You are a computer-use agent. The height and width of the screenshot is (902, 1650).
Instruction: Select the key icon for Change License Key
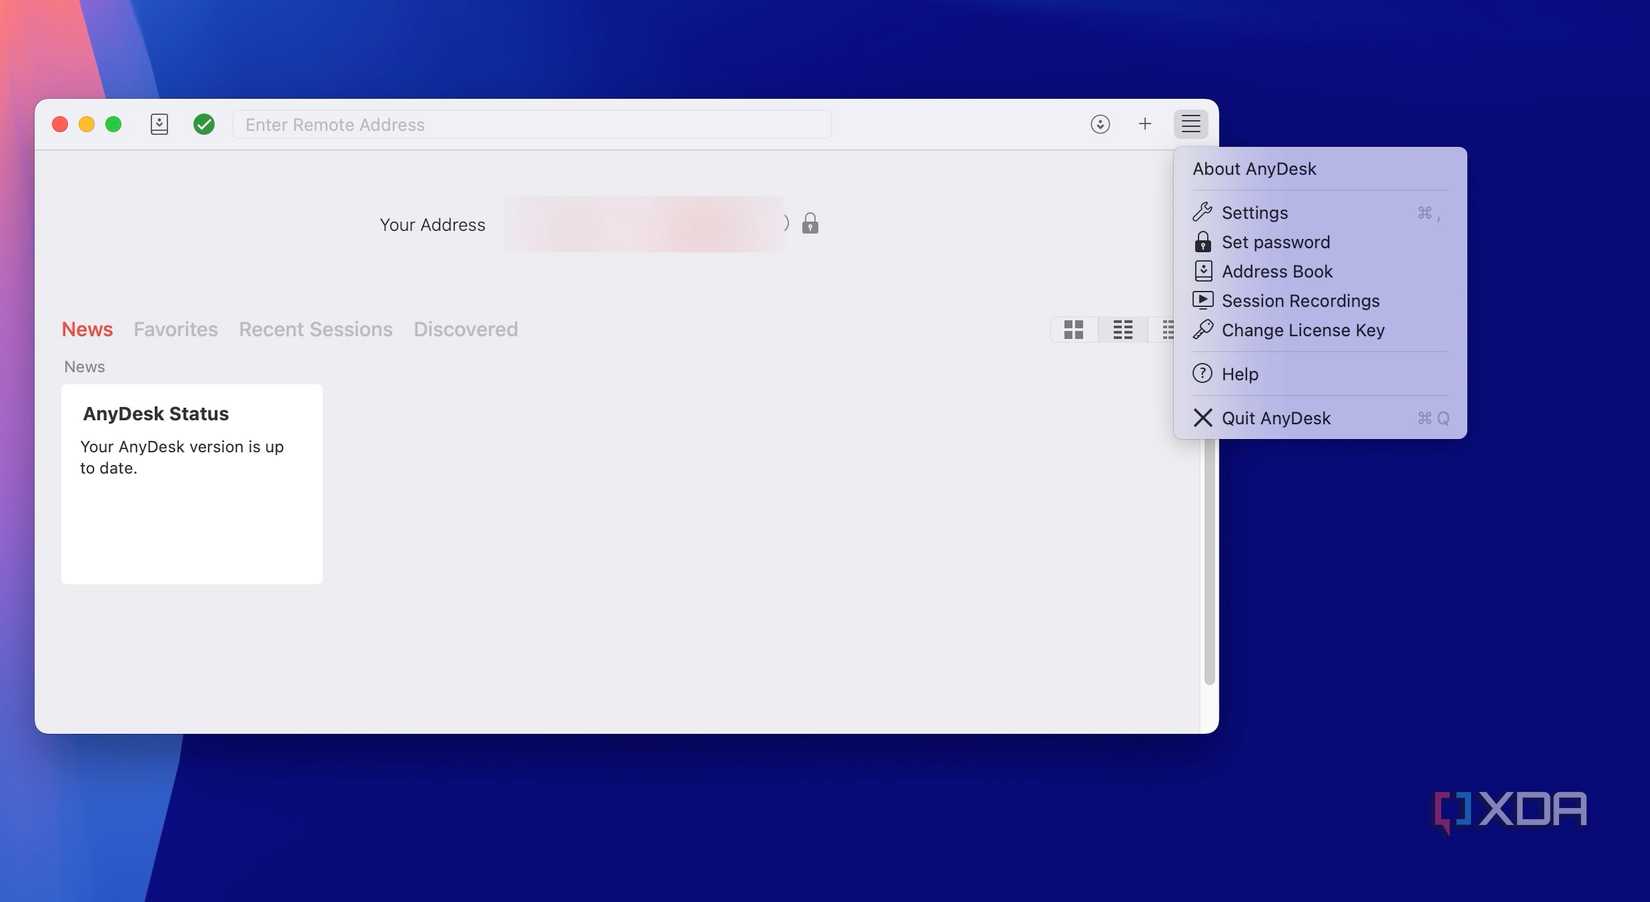tap(1202, 329)
